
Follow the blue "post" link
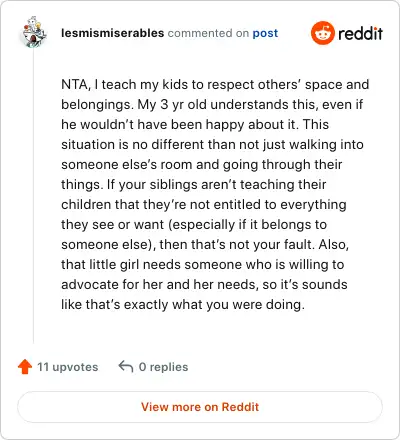(265, 33)
